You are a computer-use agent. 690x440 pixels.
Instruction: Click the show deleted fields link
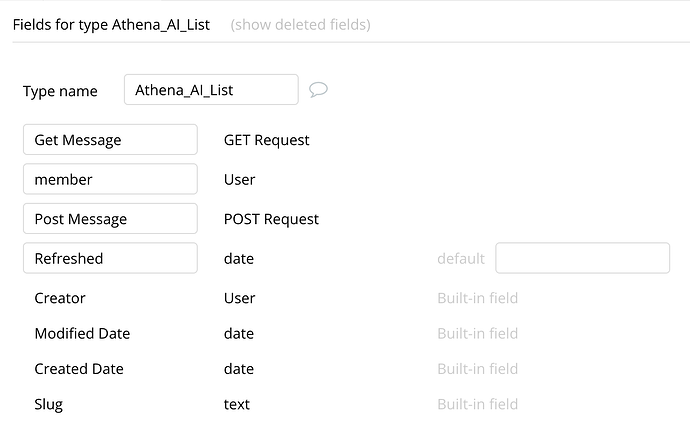(300, 24)
